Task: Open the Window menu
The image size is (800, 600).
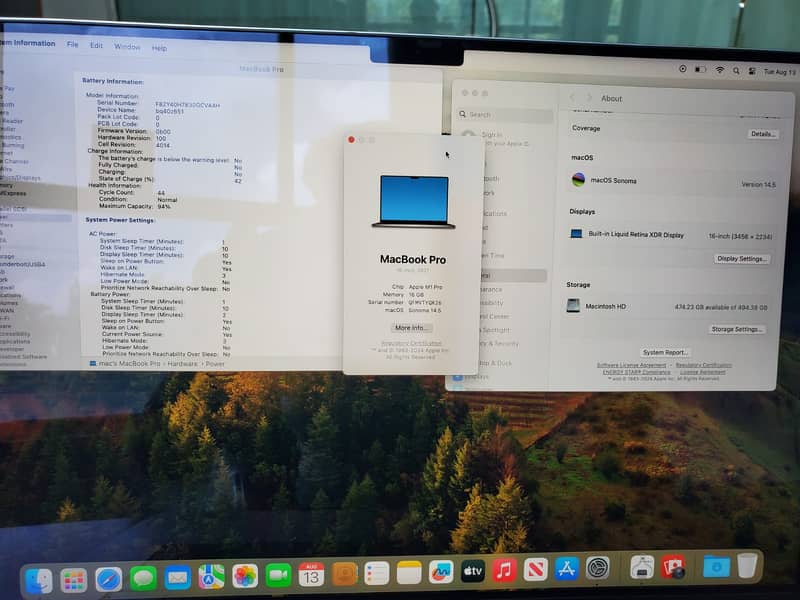Action: pos(127,47)
